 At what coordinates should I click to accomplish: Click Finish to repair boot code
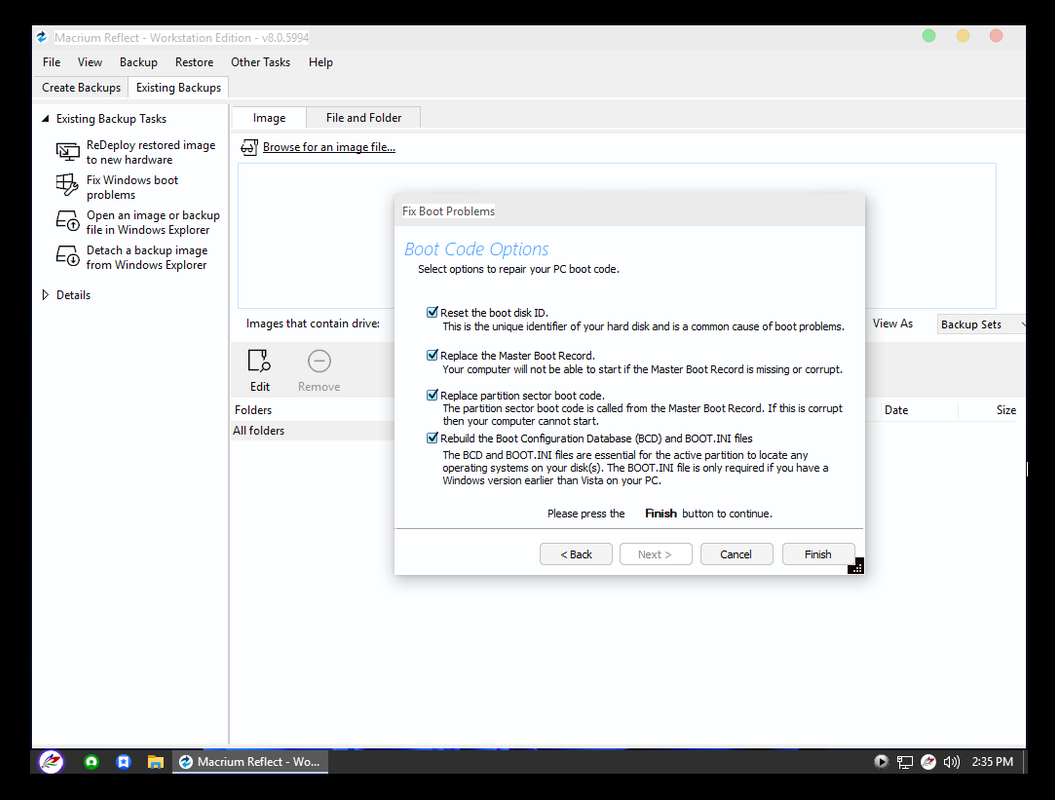tap(818, 554)
